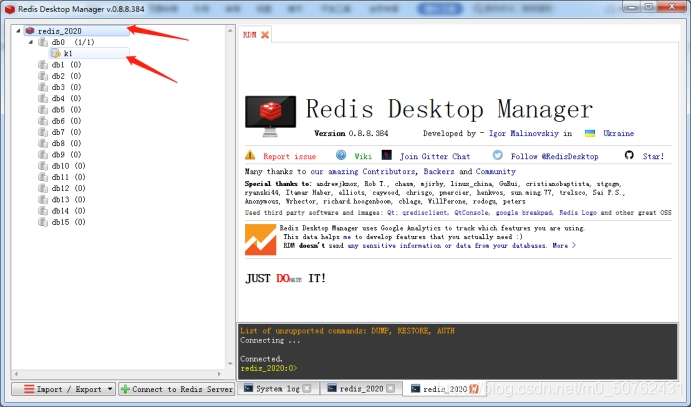Click the Ukraine flag icon
The image size is (692, 407).
pyautogui.click(x=590, y=133)
